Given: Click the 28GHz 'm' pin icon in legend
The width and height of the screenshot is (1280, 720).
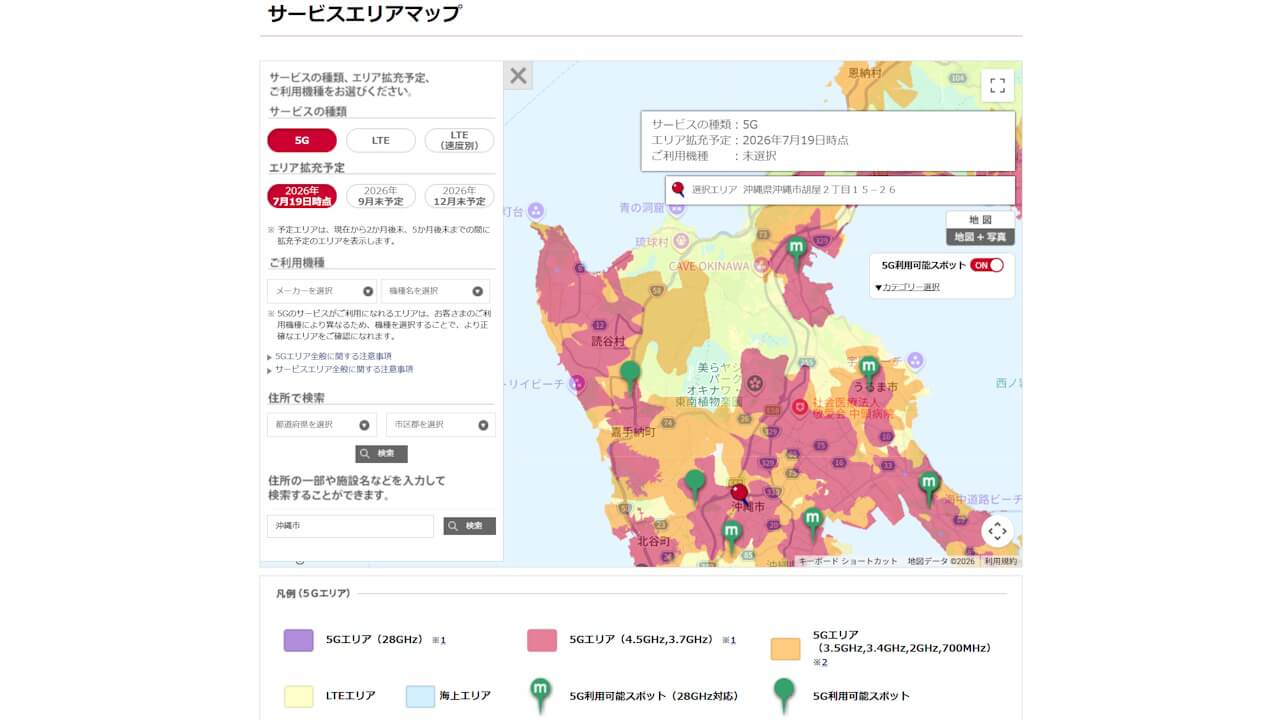Looking at the screenshot, I should coord(540,695).
